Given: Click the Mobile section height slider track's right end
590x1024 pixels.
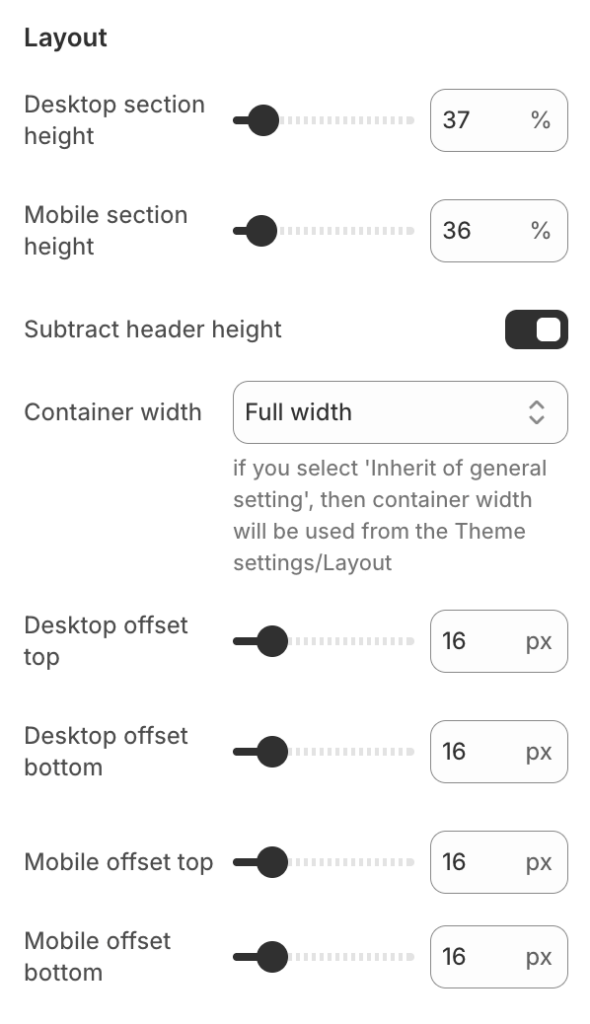Looking at the screenshot, I should (411, 231).
